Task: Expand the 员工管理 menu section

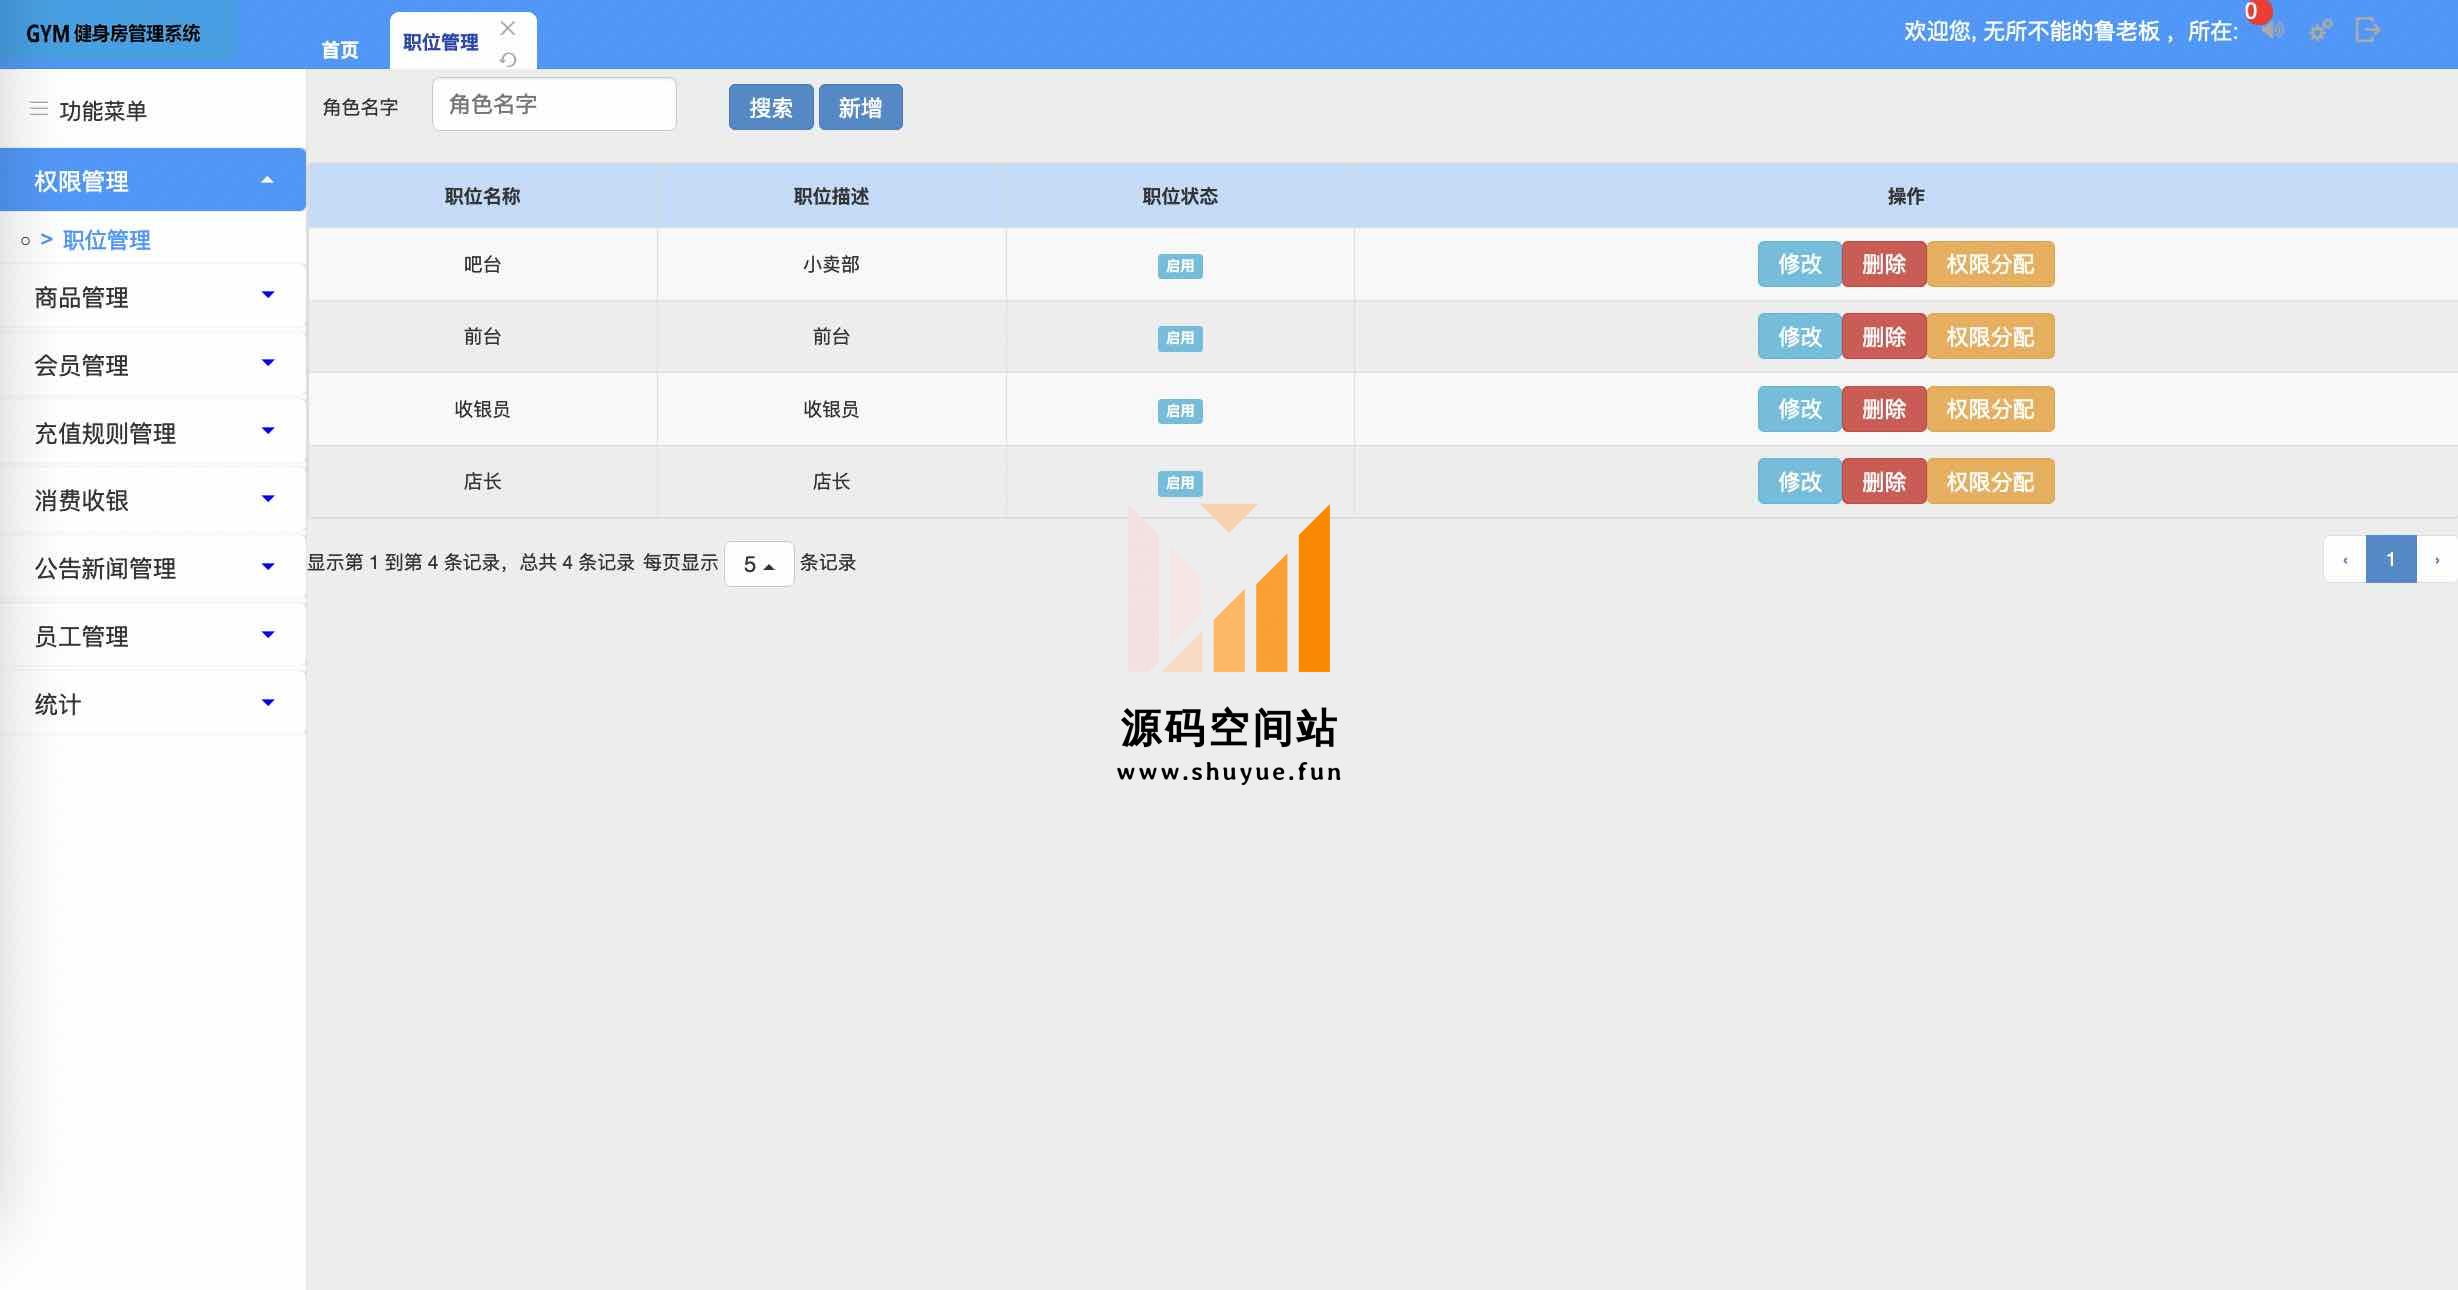Action: 153,635
